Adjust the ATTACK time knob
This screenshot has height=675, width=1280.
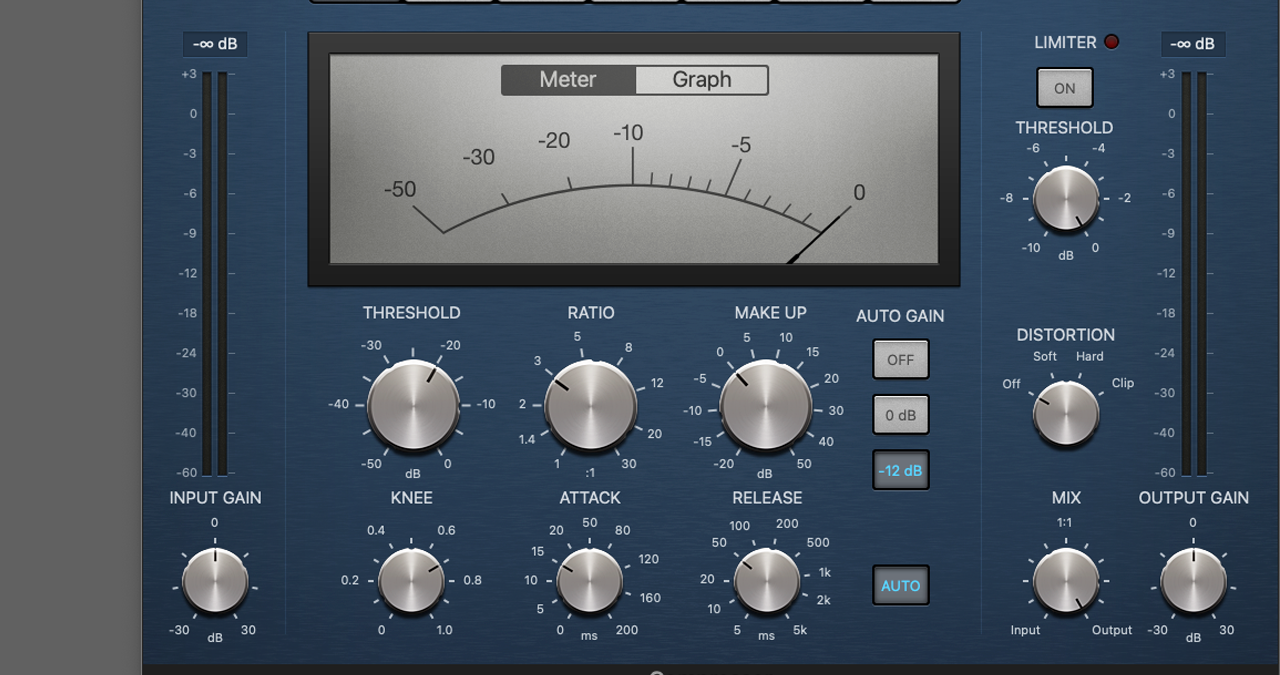tap(588, 580)
